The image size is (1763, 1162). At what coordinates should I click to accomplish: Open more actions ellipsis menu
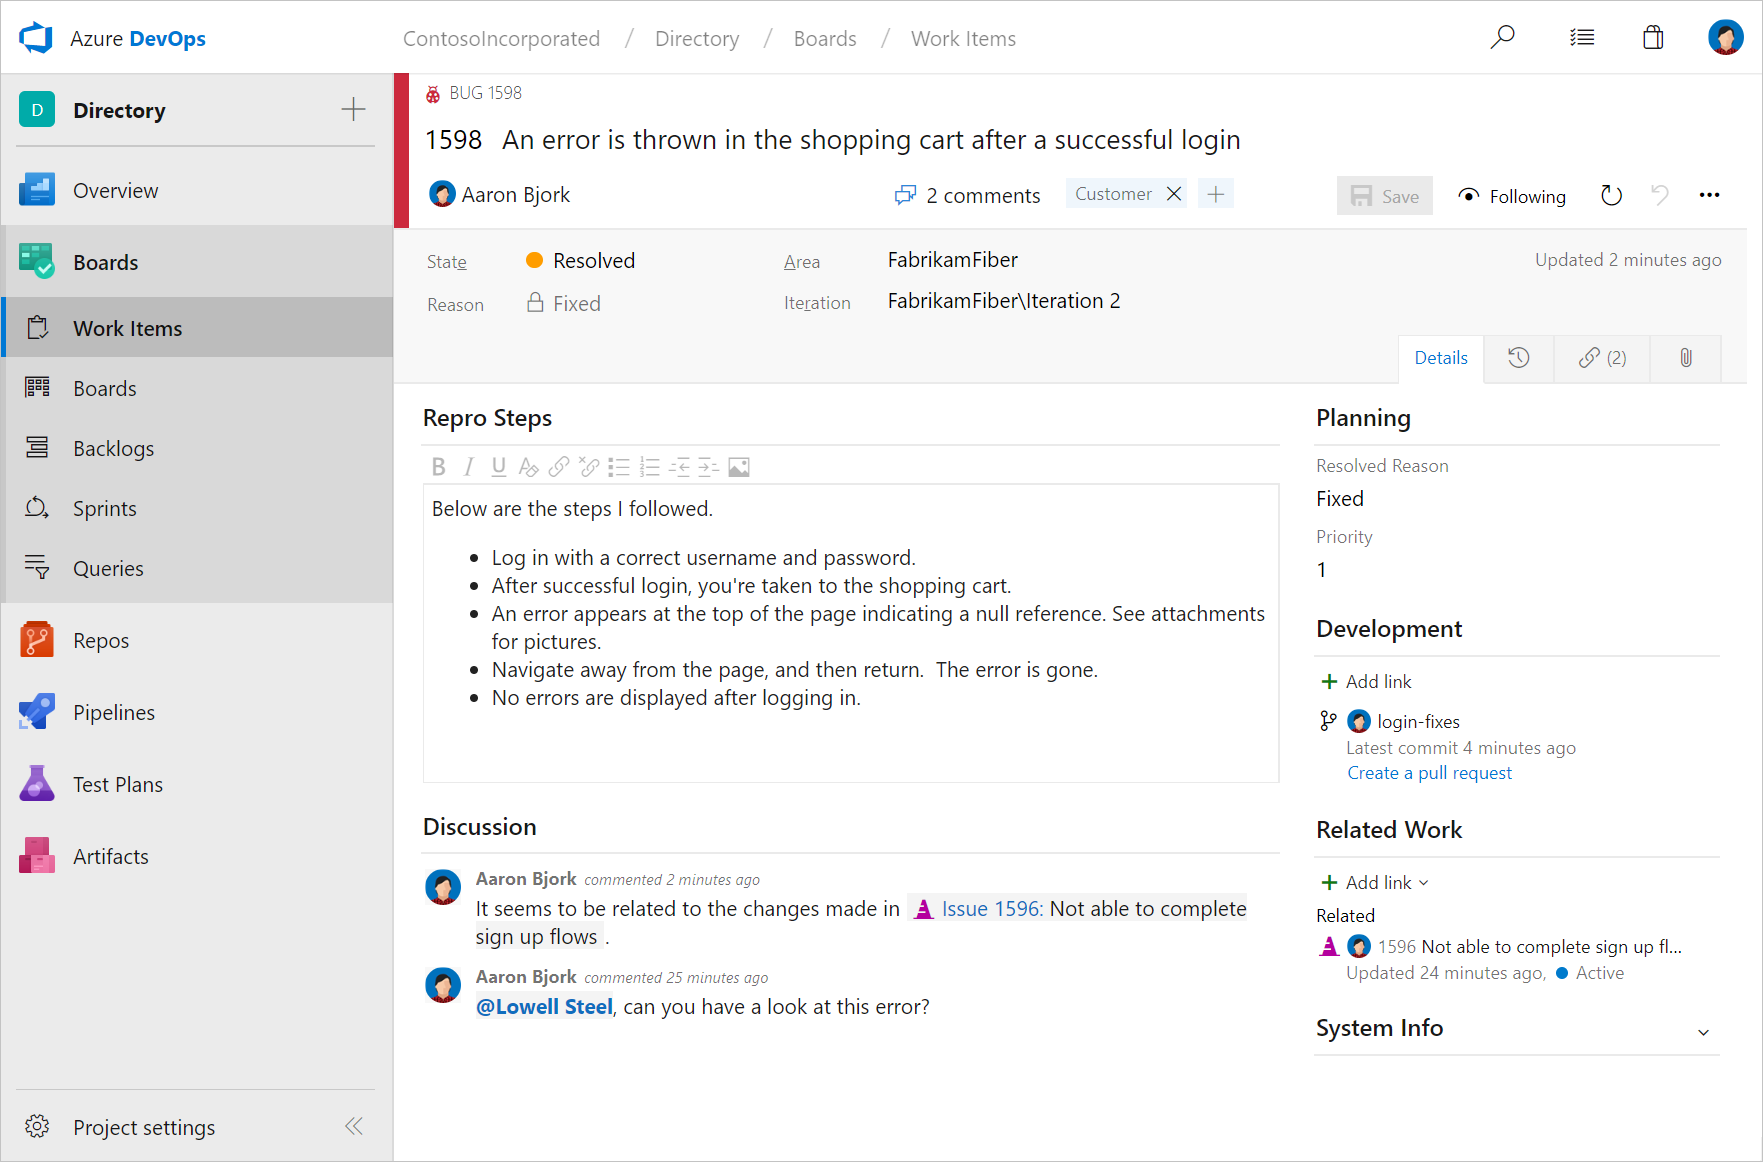pos(1709,196)
